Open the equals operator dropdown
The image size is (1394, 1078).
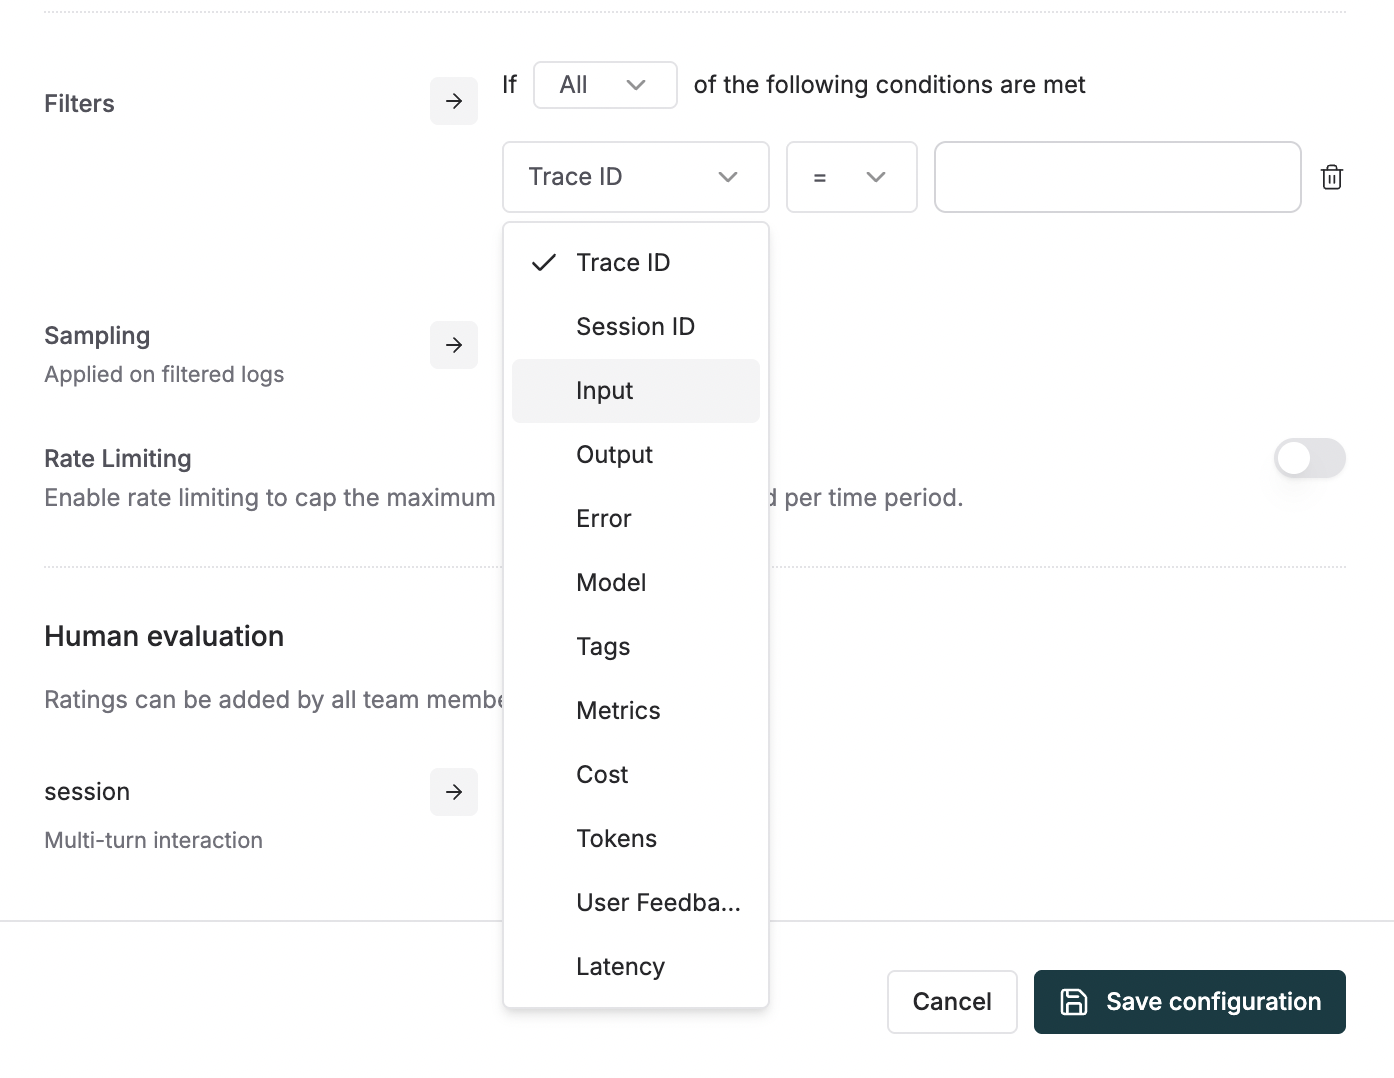point(851,177)
